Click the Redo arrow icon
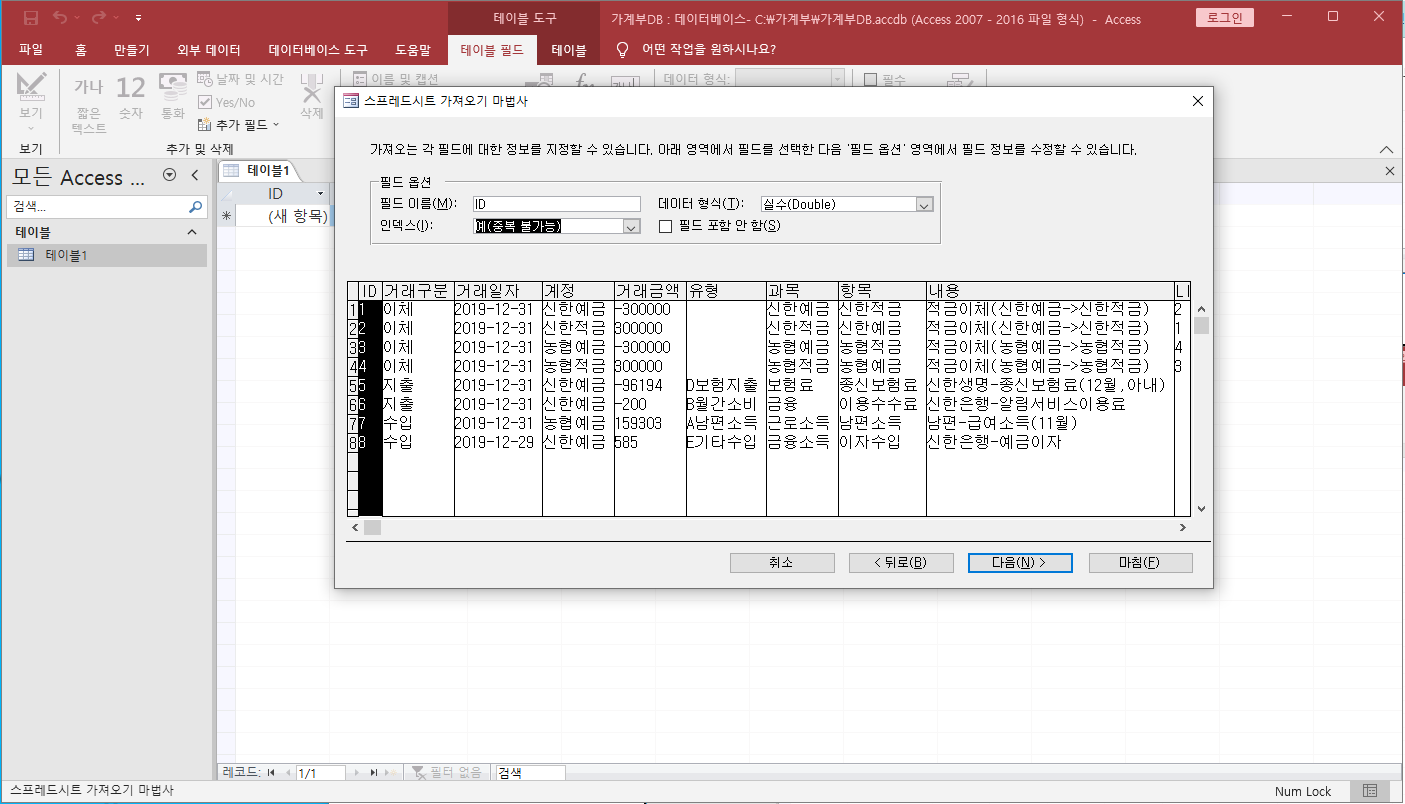The image size is (1405, 804). (x=98, y=18)
